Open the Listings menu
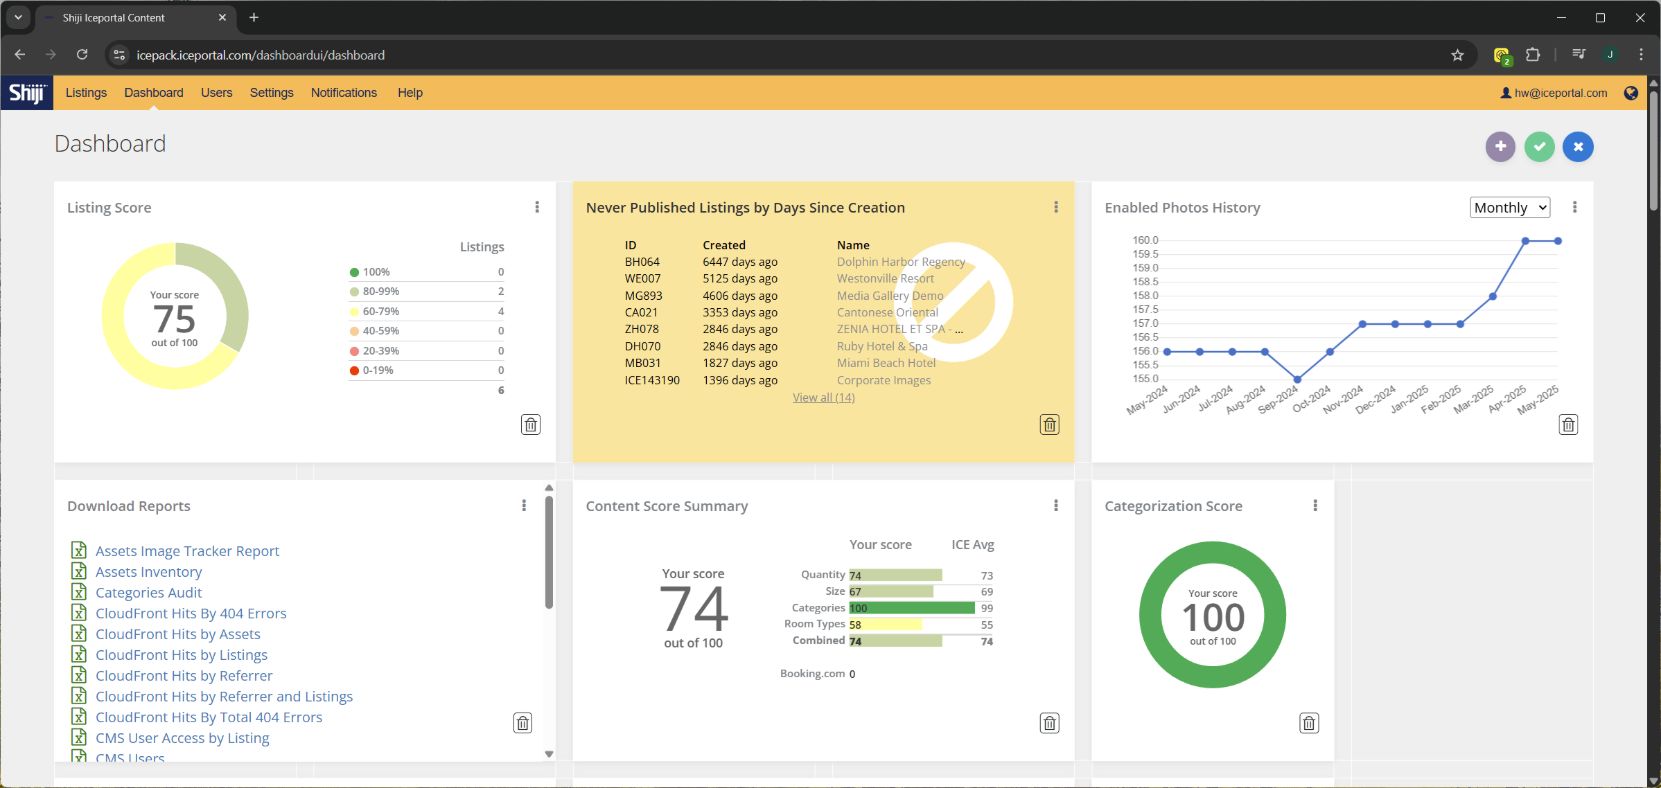 (x=86, y=93)
